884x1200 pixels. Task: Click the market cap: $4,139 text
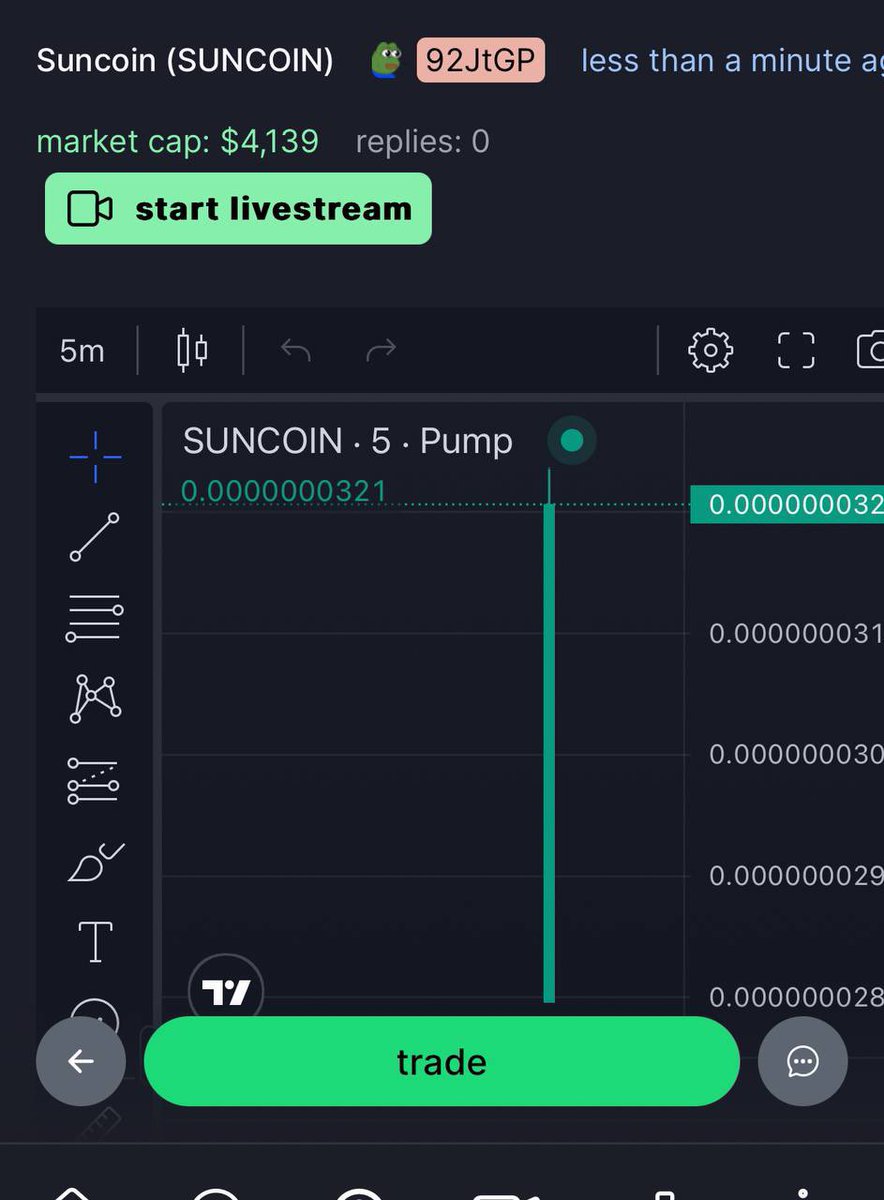click(x=177, y=141)
